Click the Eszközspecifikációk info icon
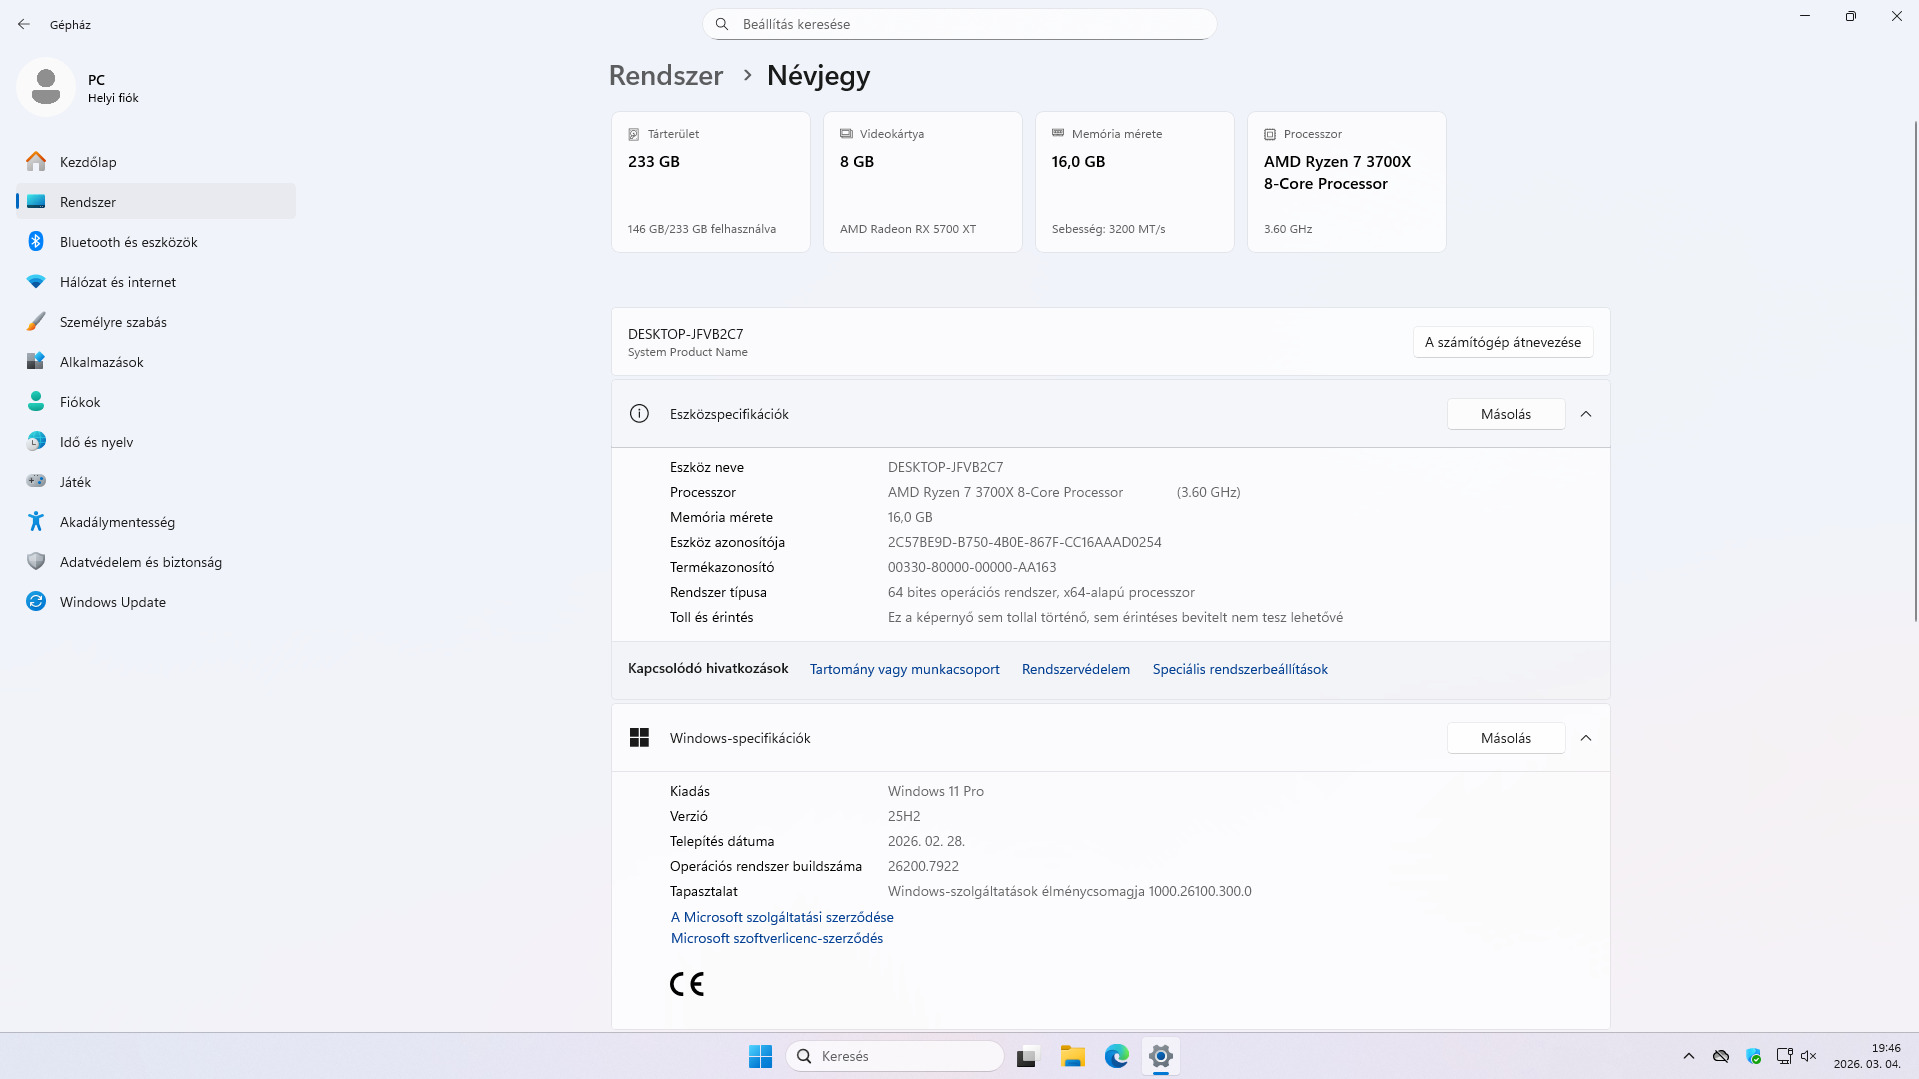This screenshot has width=1919, height=1079. [x=639, y=414]
